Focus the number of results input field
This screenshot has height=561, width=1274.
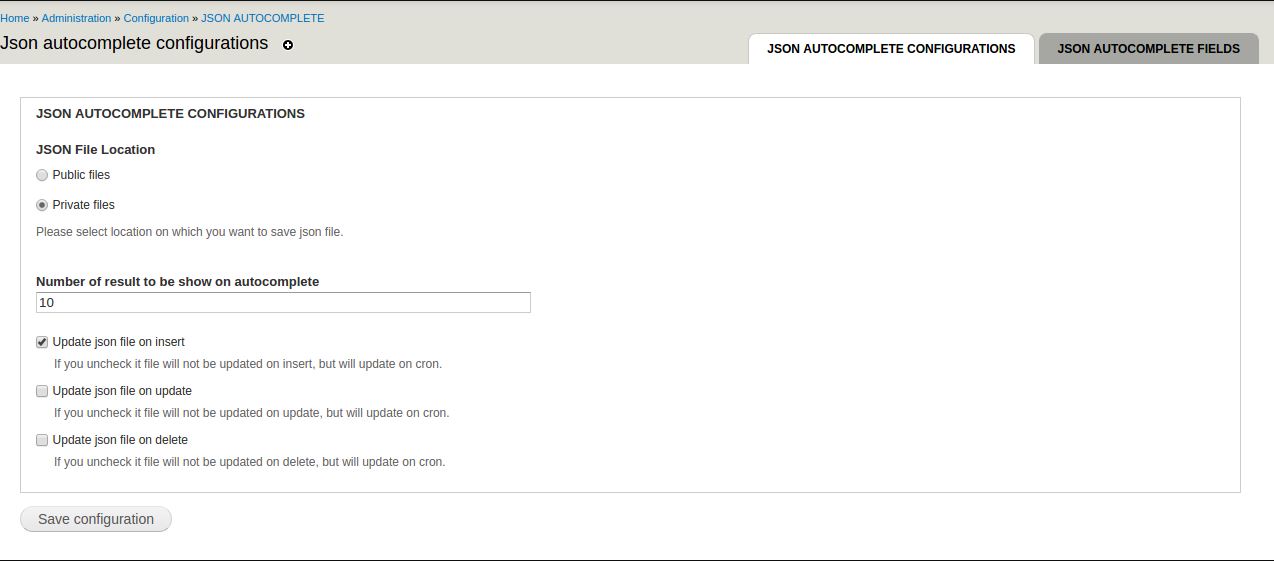[283, 302]
